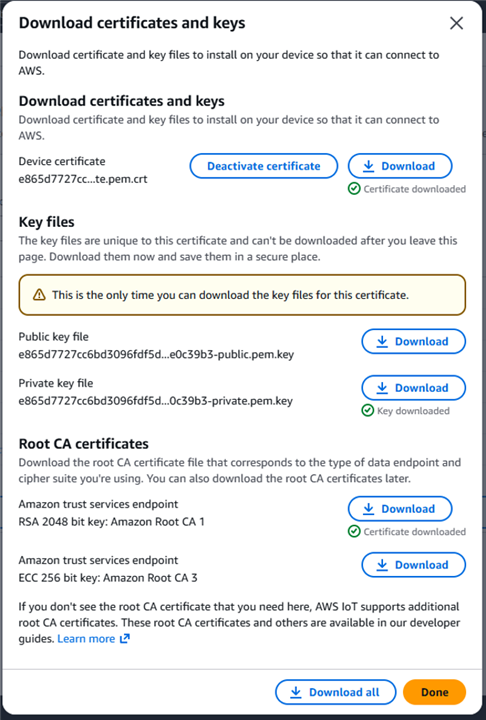Click green checkmark beside device Certificate downloaded
This screenshot has height=720, width=486.
coord(354,189)
